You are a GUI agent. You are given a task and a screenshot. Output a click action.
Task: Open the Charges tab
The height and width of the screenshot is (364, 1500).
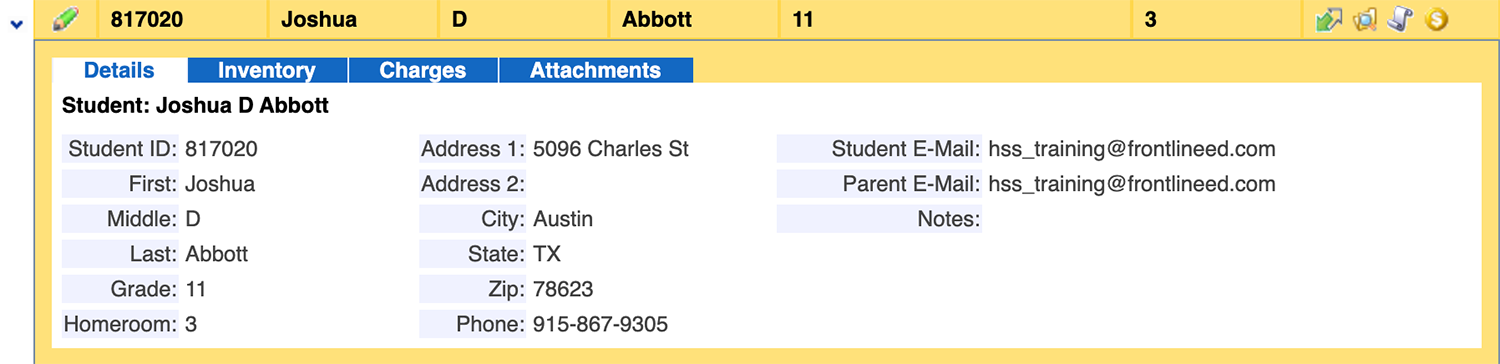(423, 70)
